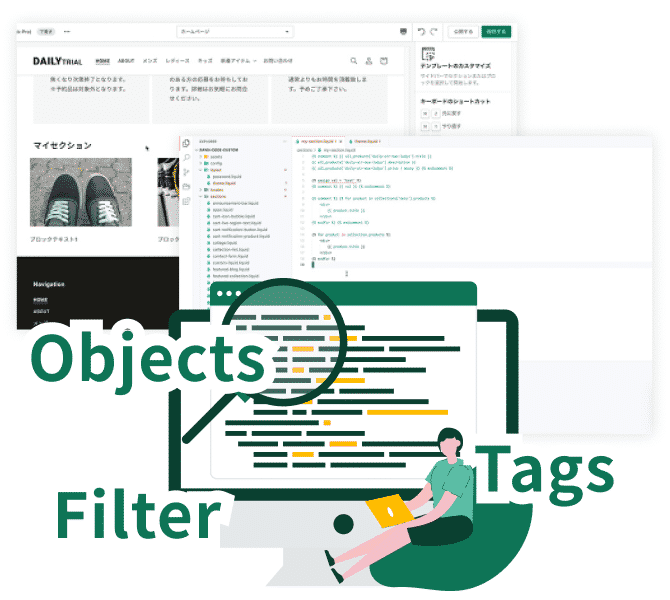Click the HOME link in the footer Navigation
The height and width of the screenshot is (600, 670).
[40, 299]
